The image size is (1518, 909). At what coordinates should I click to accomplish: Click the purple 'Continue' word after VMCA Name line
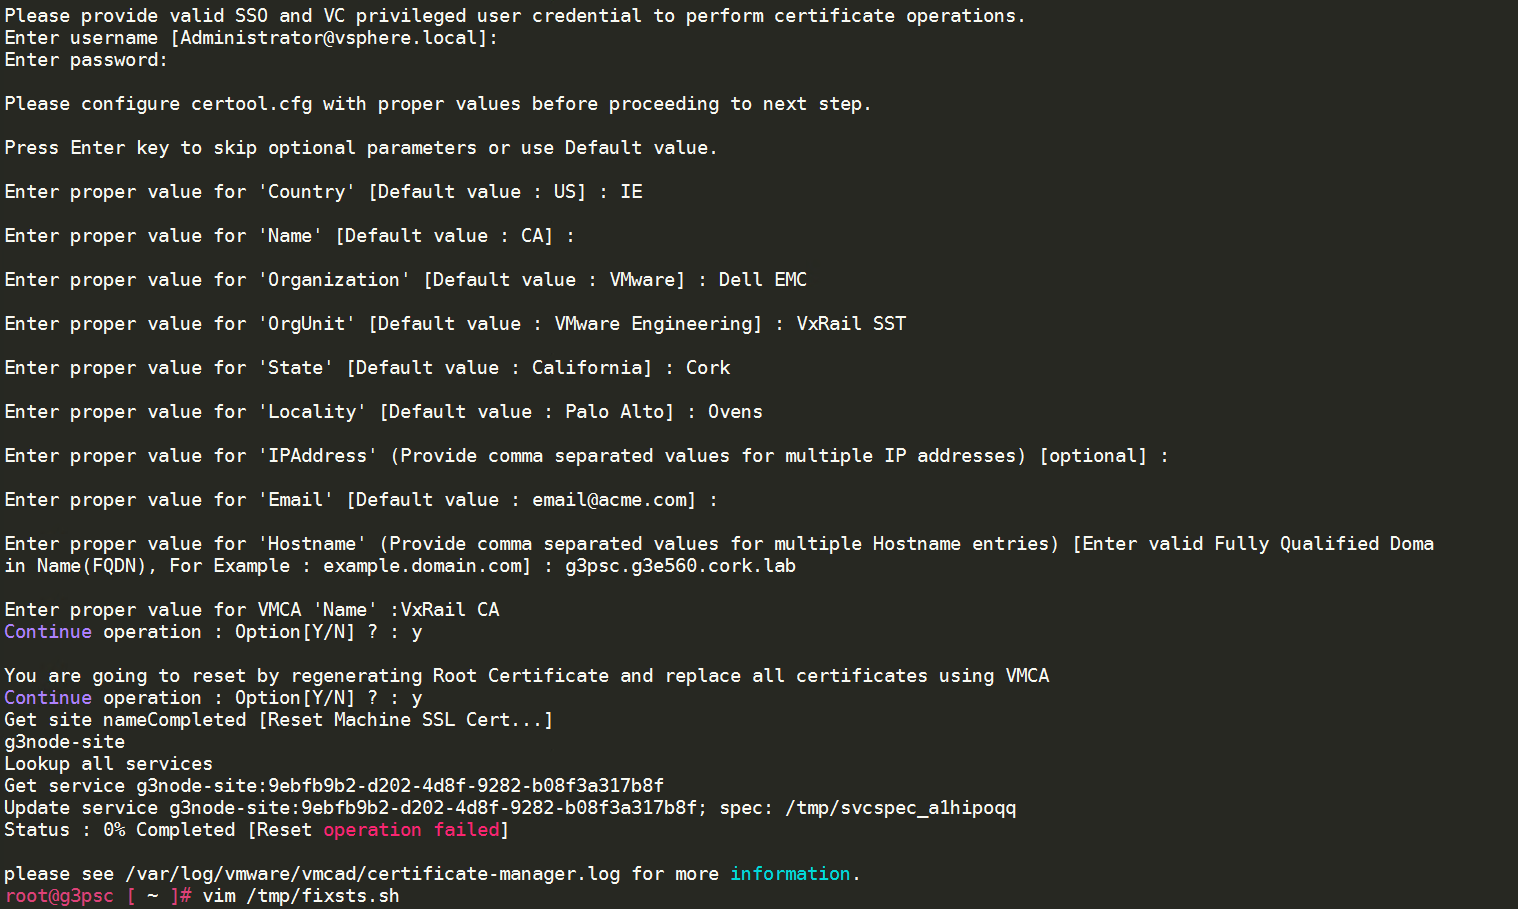(48, 632)
